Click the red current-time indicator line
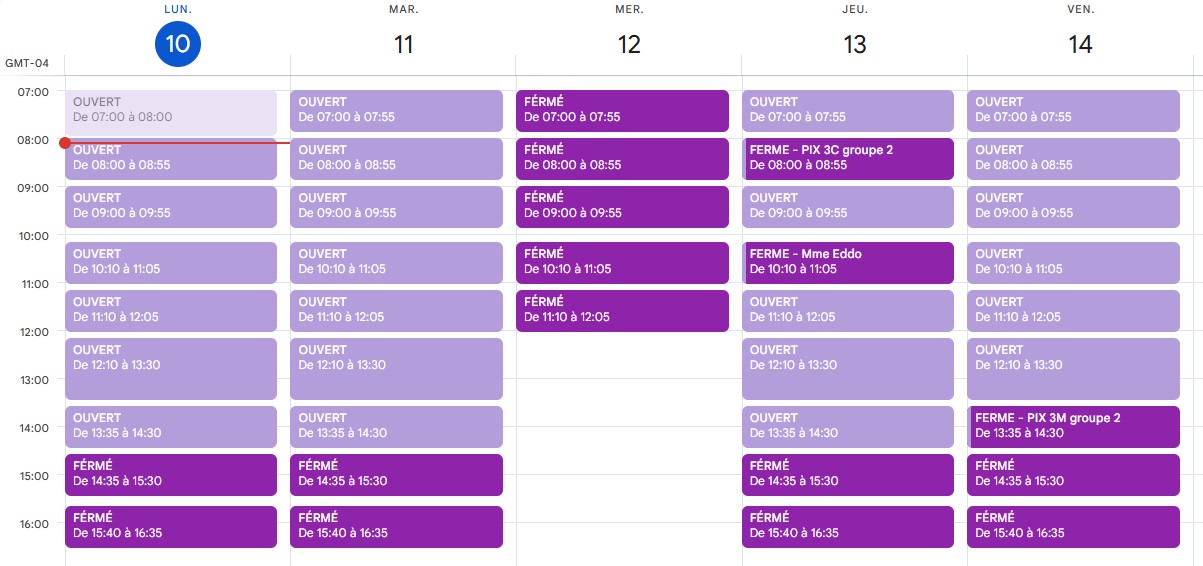 178,142
